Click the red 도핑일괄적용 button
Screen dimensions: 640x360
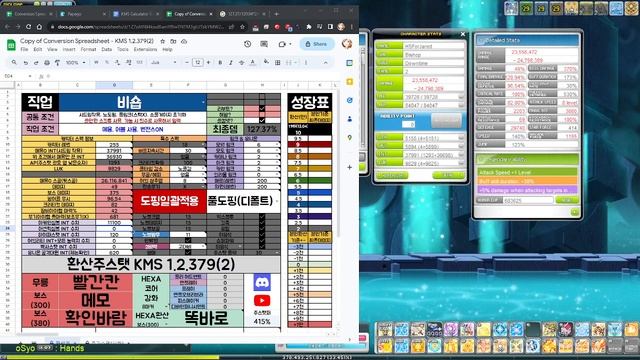tap(169, 201)
